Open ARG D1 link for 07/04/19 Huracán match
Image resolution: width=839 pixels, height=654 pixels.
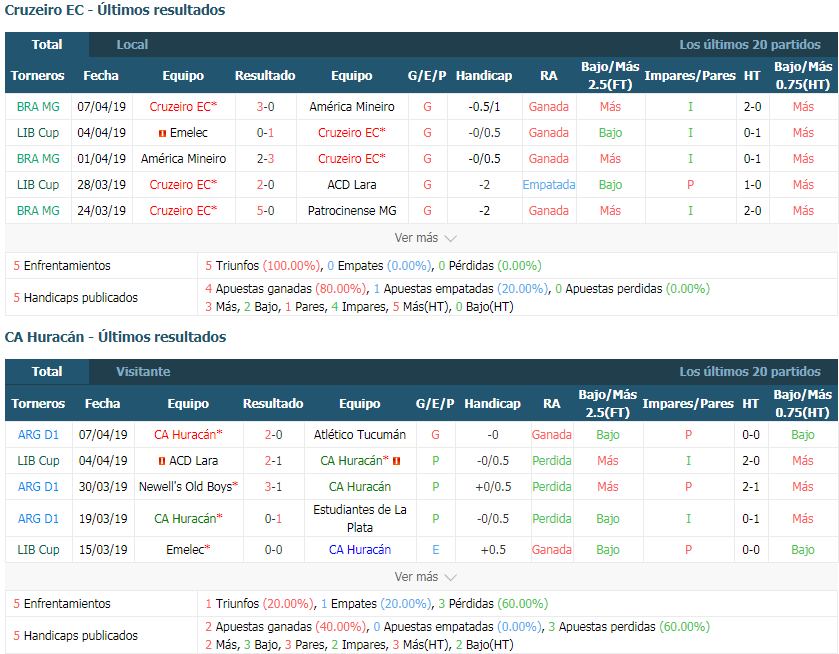(38, 435)
